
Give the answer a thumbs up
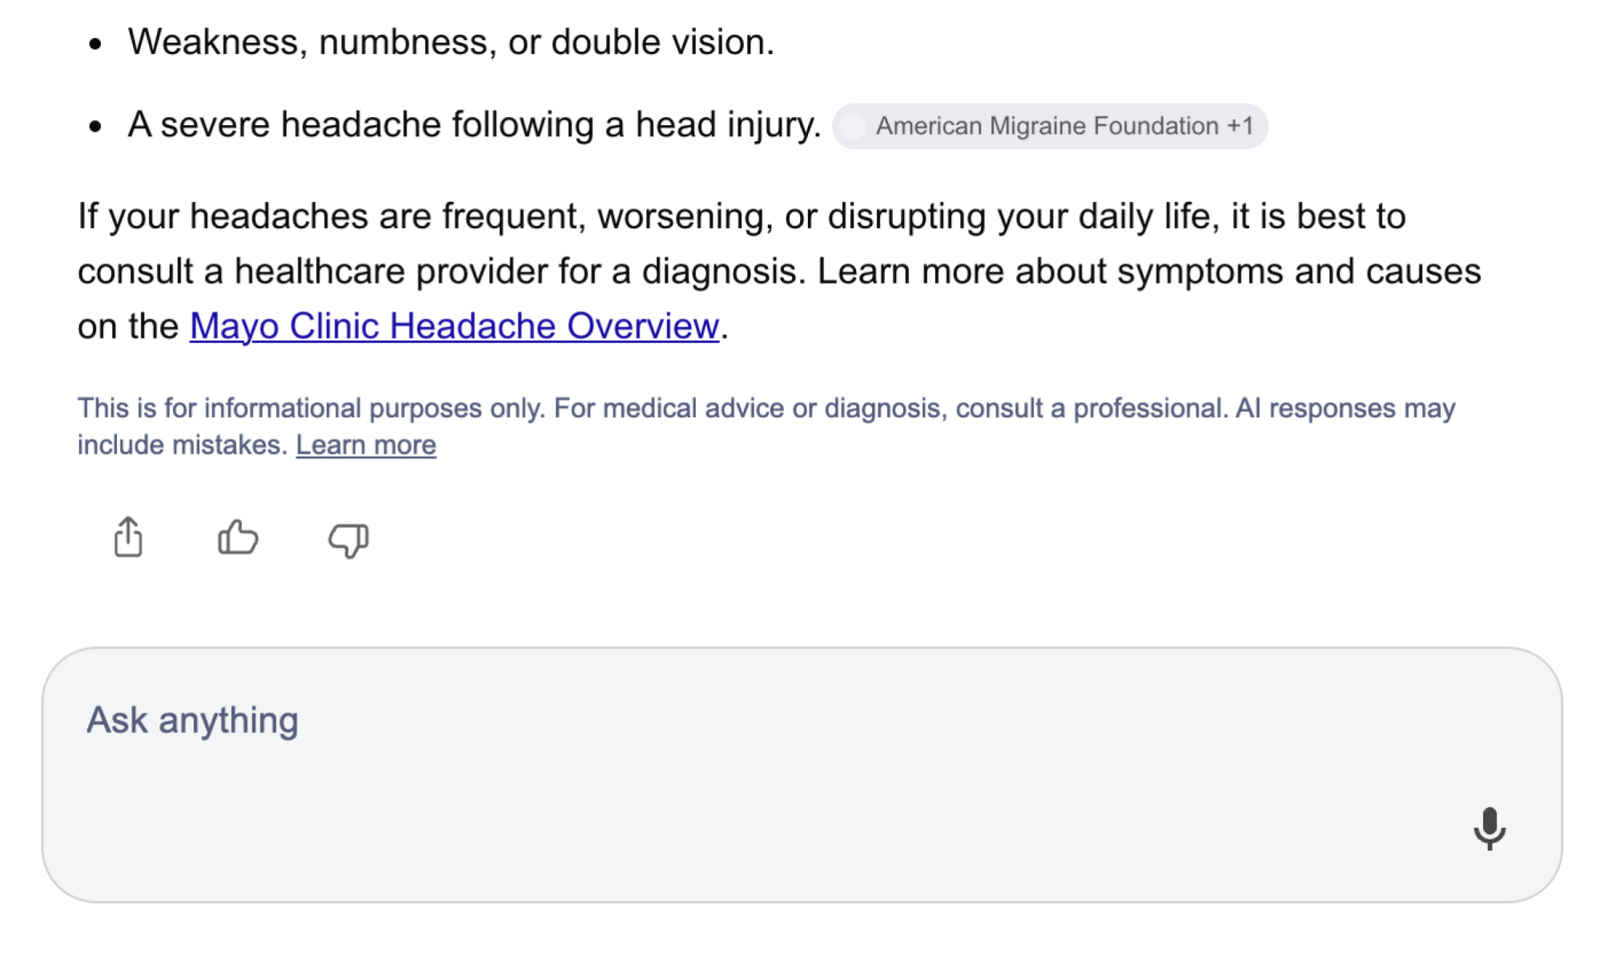coord(238,538)
